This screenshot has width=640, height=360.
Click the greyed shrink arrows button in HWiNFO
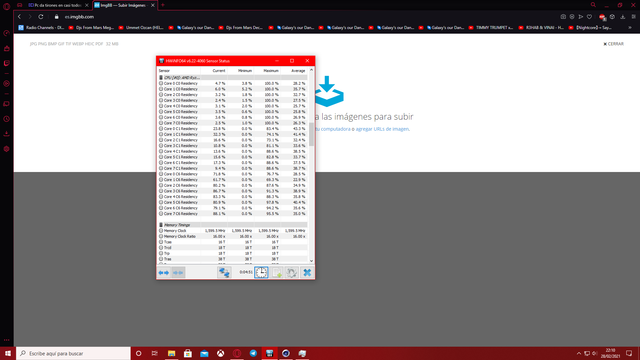coord(178,273)
